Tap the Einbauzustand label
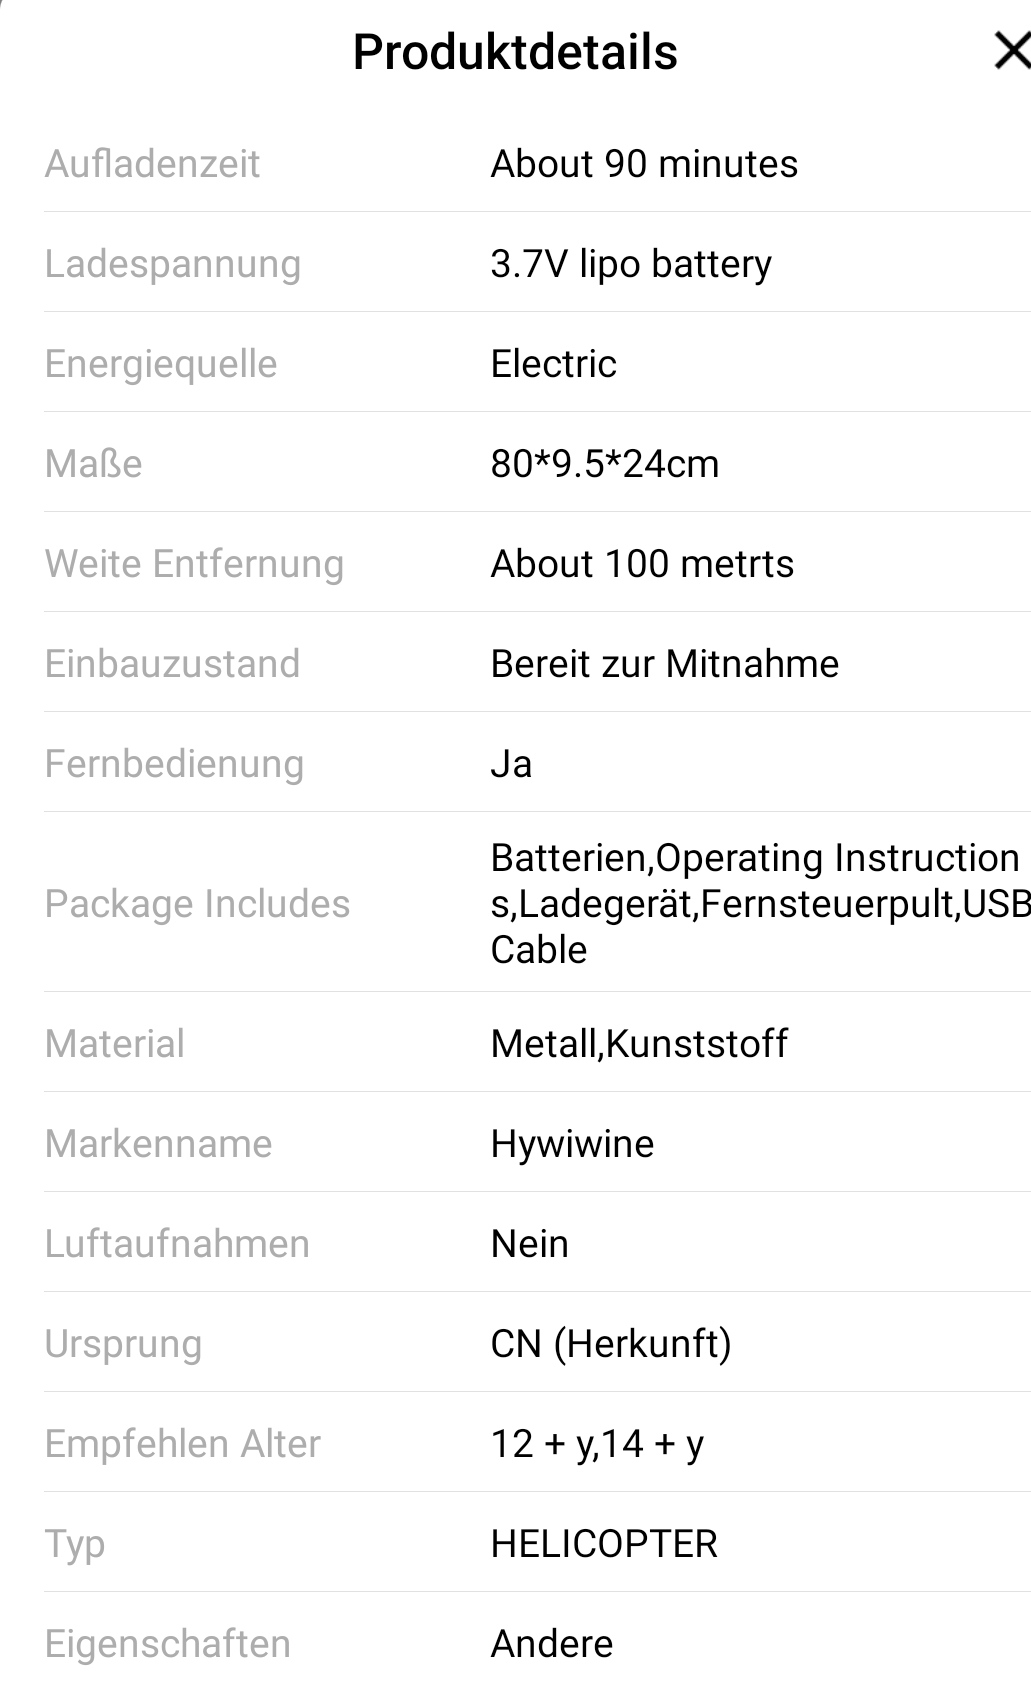This screenshot has width=1031, height=1689. pyautogui.click(x=172, y=664)
